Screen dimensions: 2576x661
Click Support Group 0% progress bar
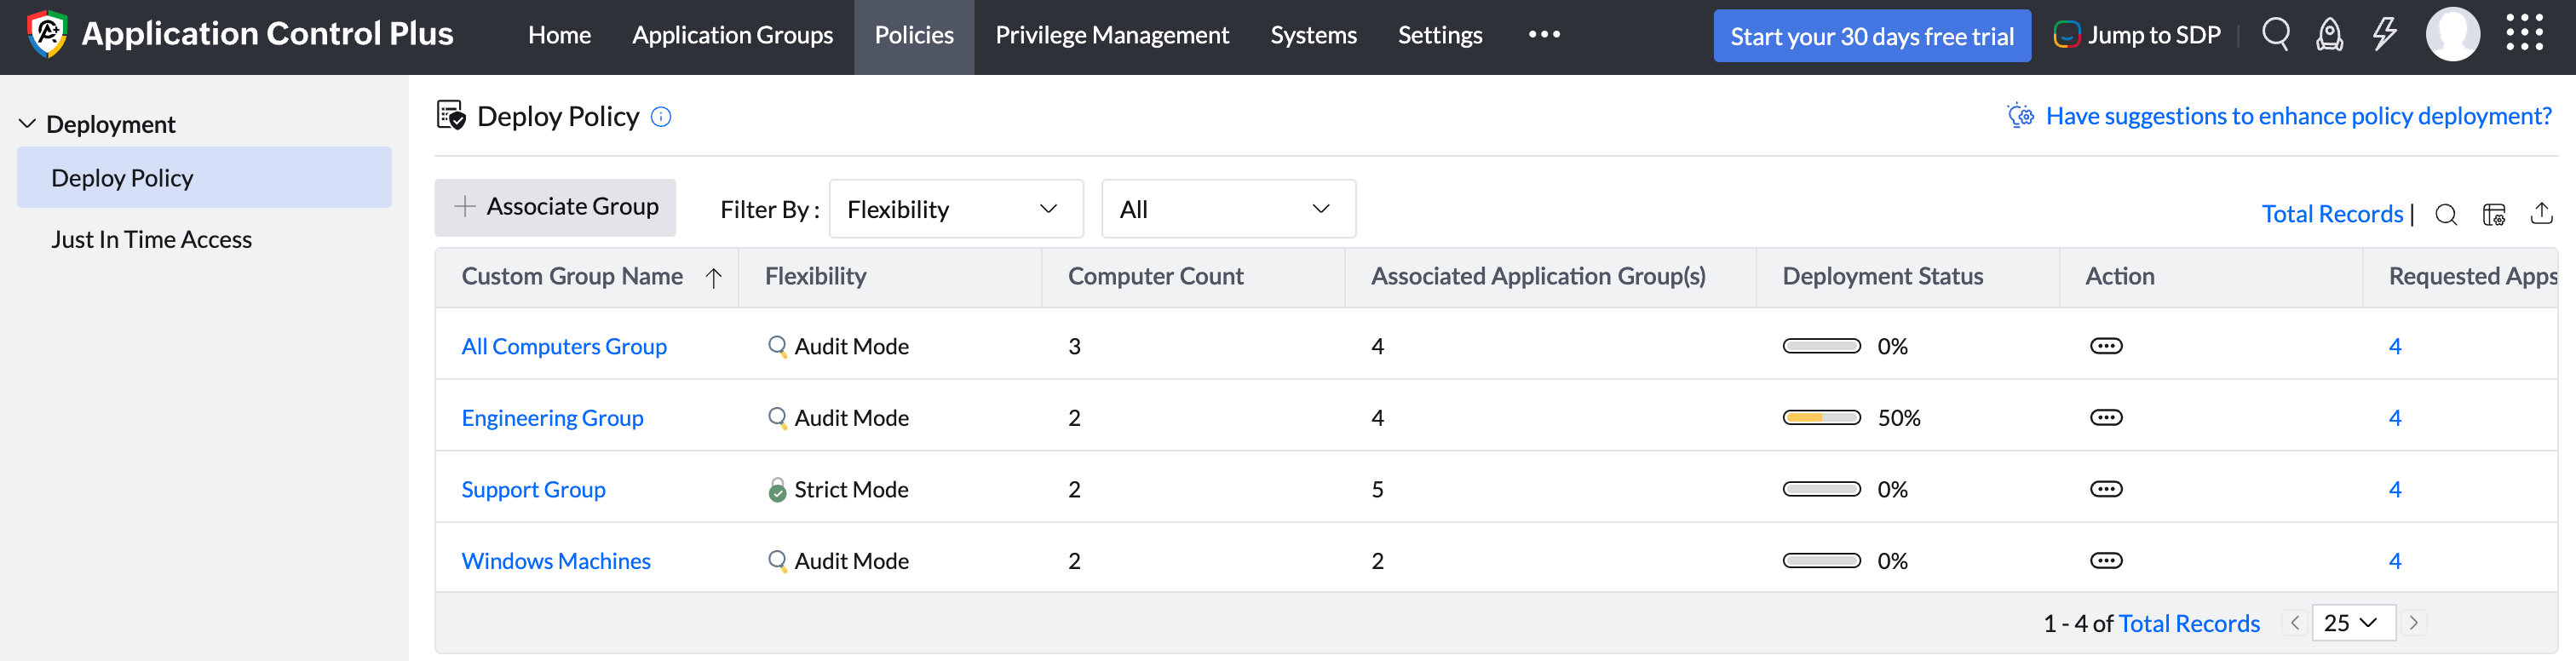[x=1821, y=489]
